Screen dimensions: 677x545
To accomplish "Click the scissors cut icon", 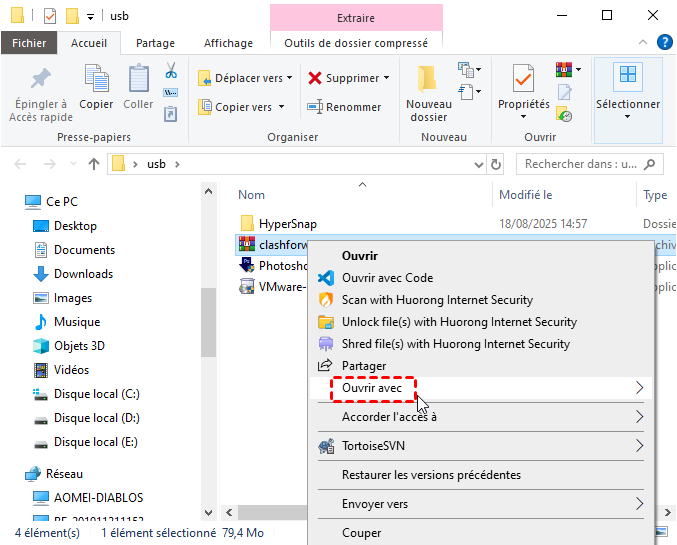I will 170,71.
